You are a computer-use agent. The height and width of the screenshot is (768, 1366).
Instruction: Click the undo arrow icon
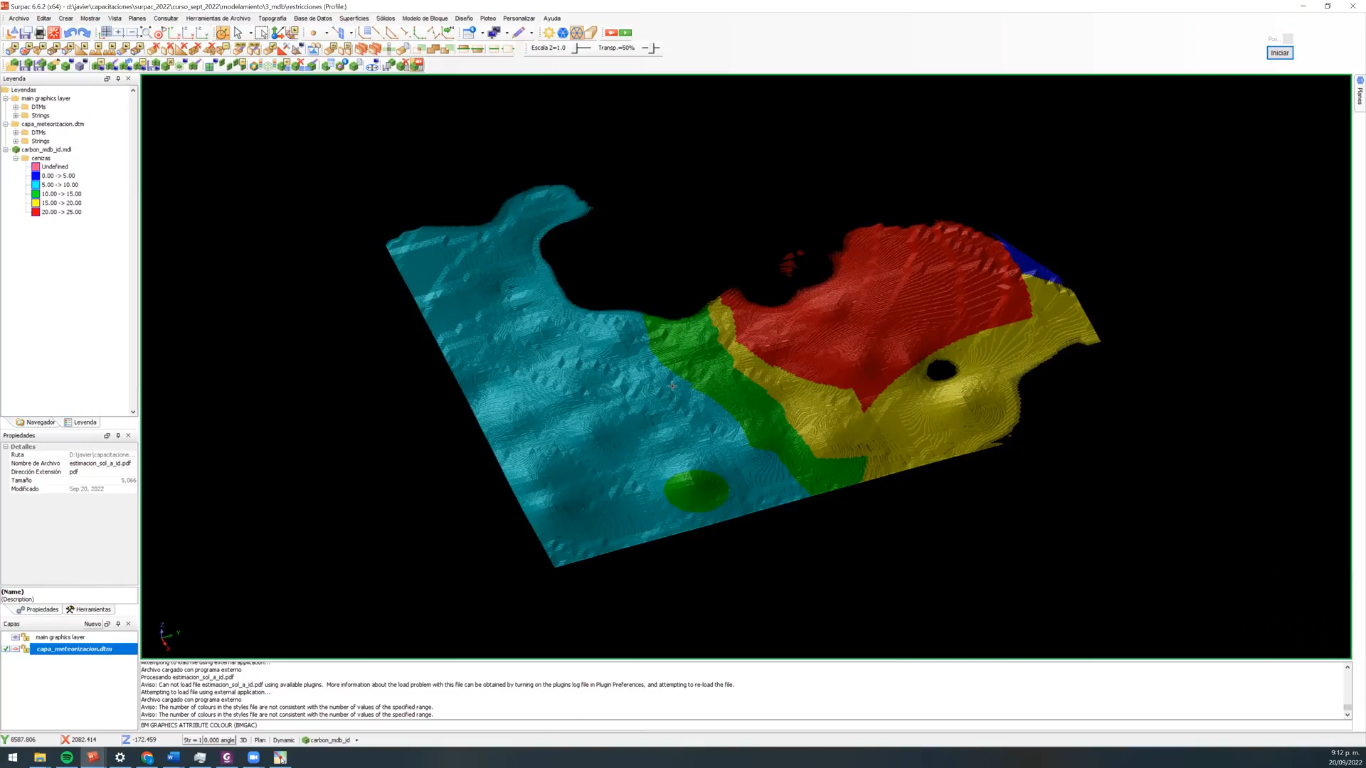pyautogui.click(x=70, y=33)
